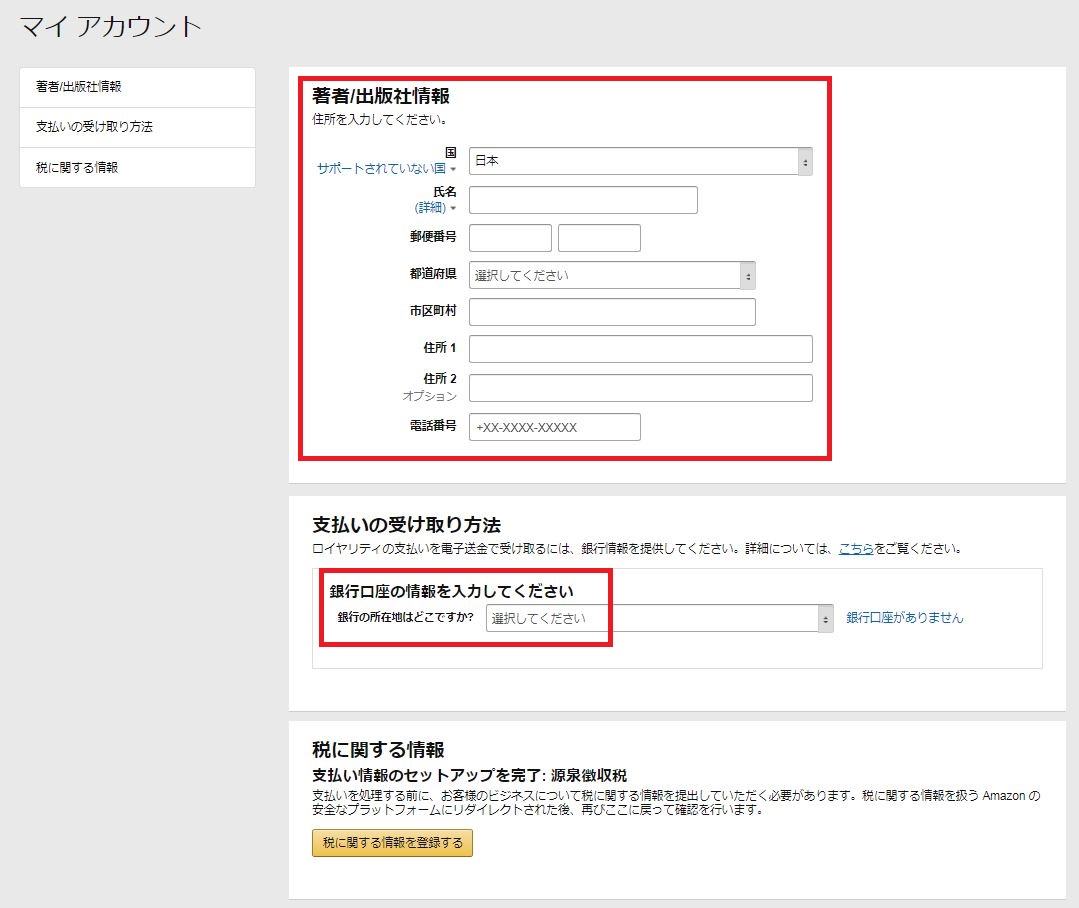This screenshot has width=1079, height=908.
Task: Expand the サポートされていない国 link
Action: (386, 169)
